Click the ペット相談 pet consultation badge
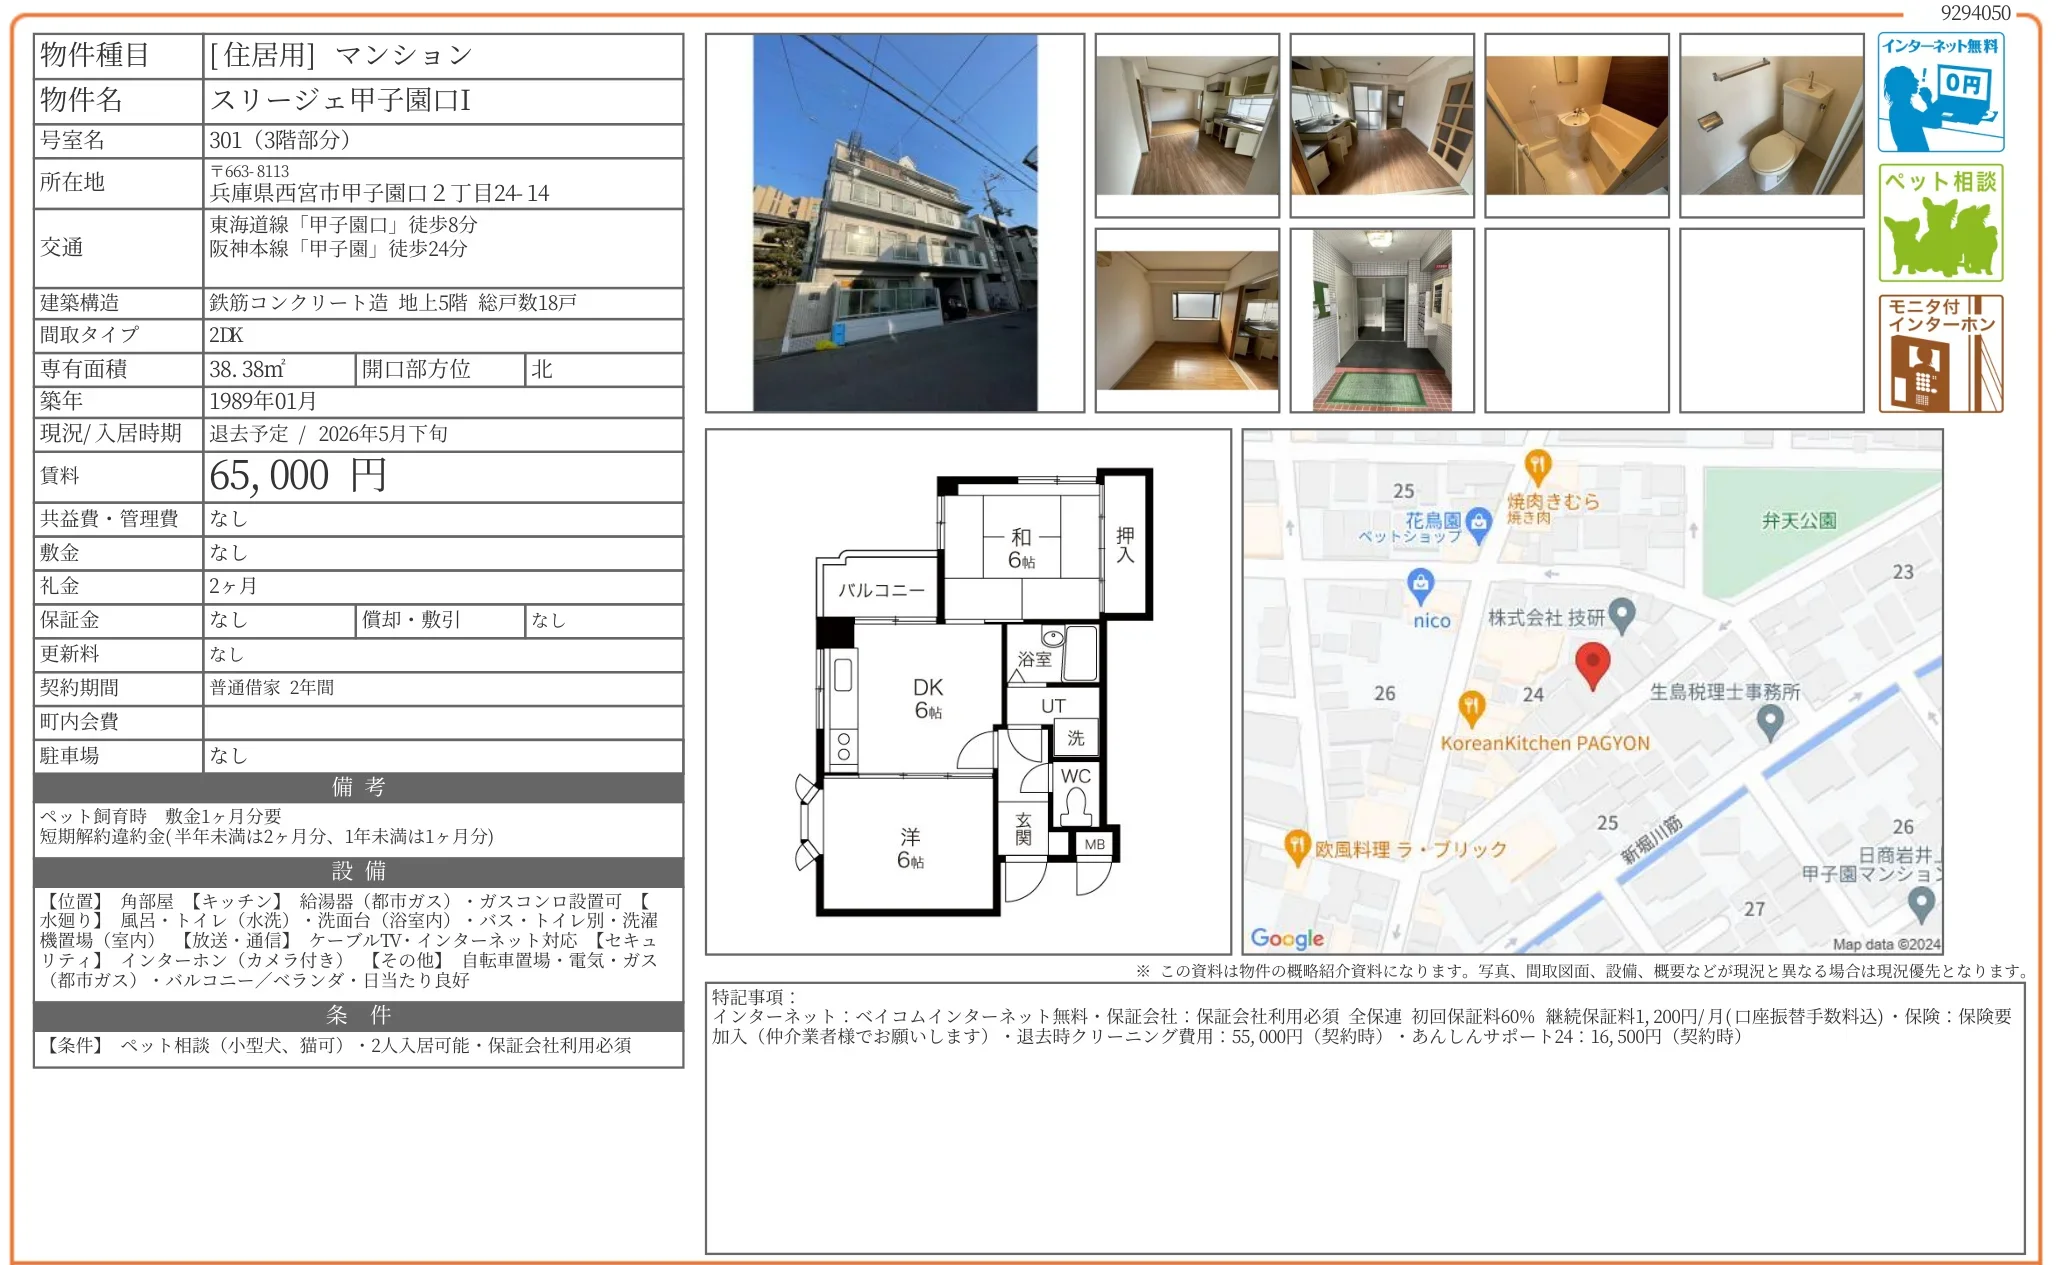2056x1265 pixels. [1940, 223]
